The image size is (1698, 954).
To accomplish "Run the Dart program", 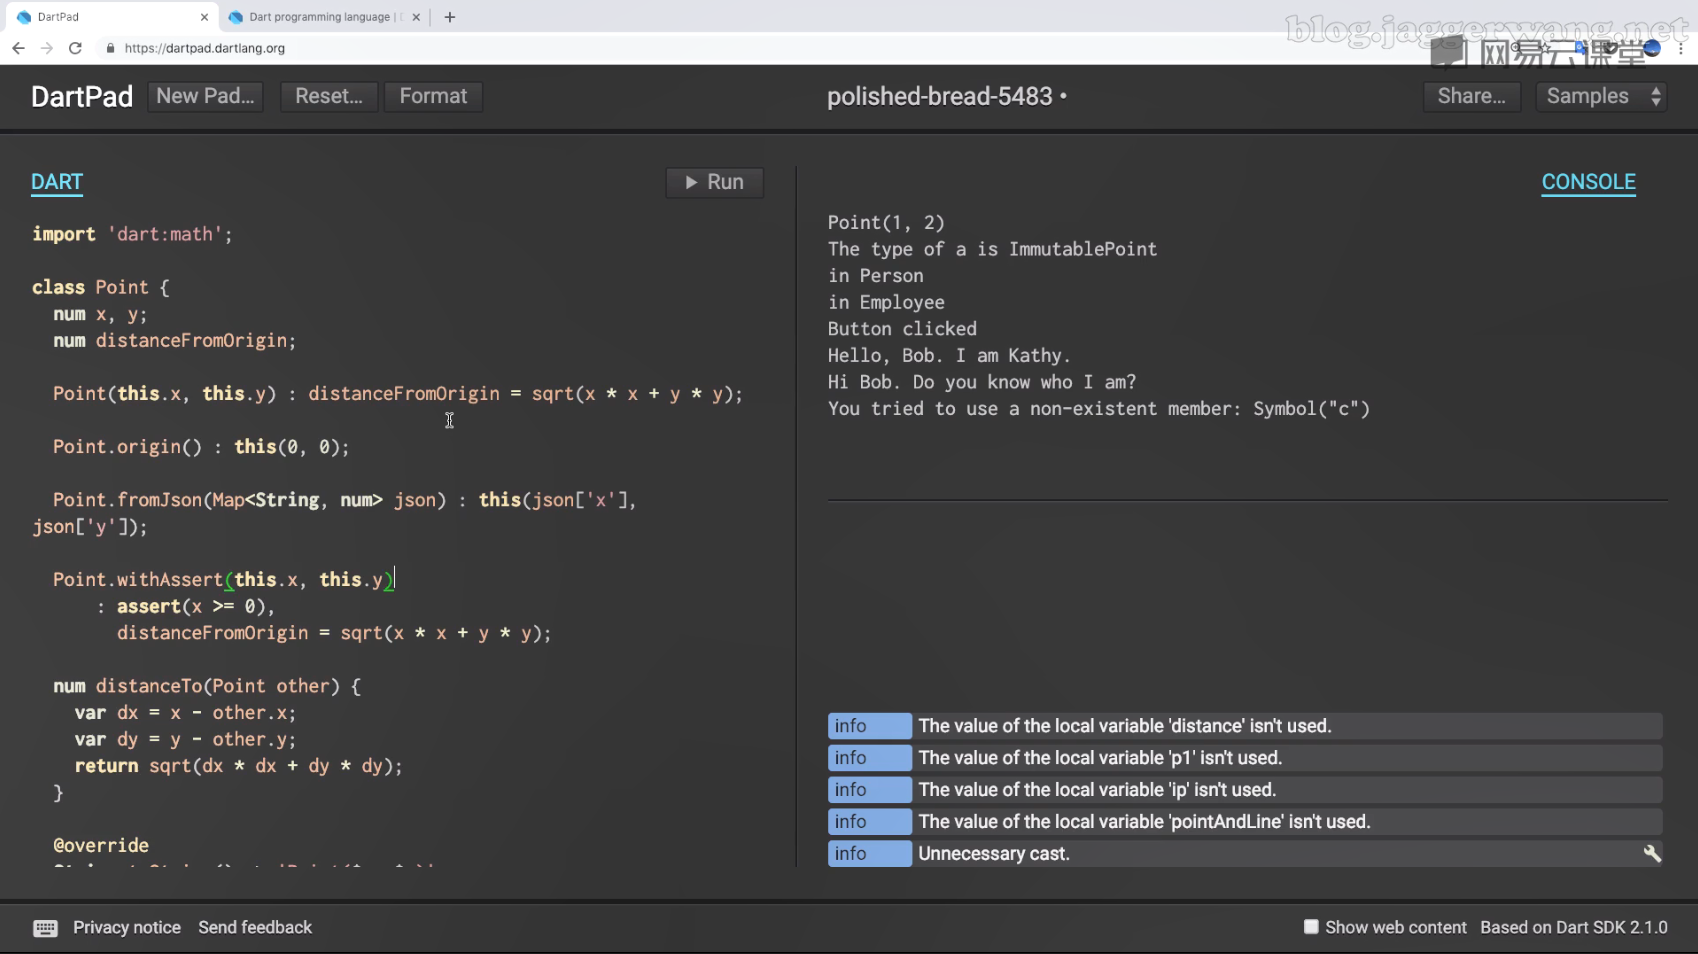I will (x=714, y=182).
